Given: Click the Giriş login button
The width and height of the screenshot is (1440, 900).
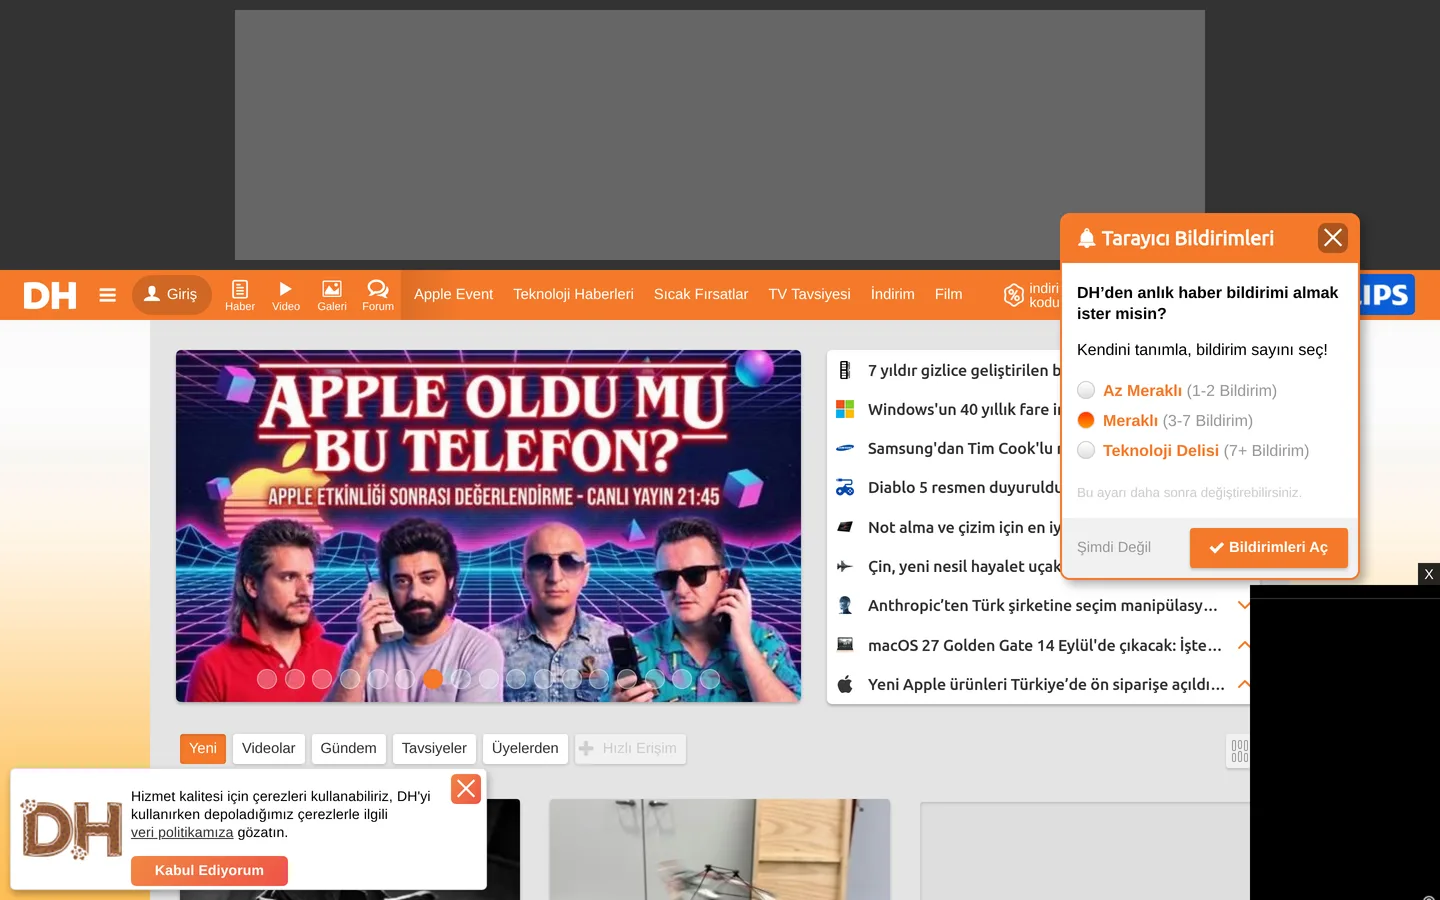Looking at the screenshot, I should [172, 295].
